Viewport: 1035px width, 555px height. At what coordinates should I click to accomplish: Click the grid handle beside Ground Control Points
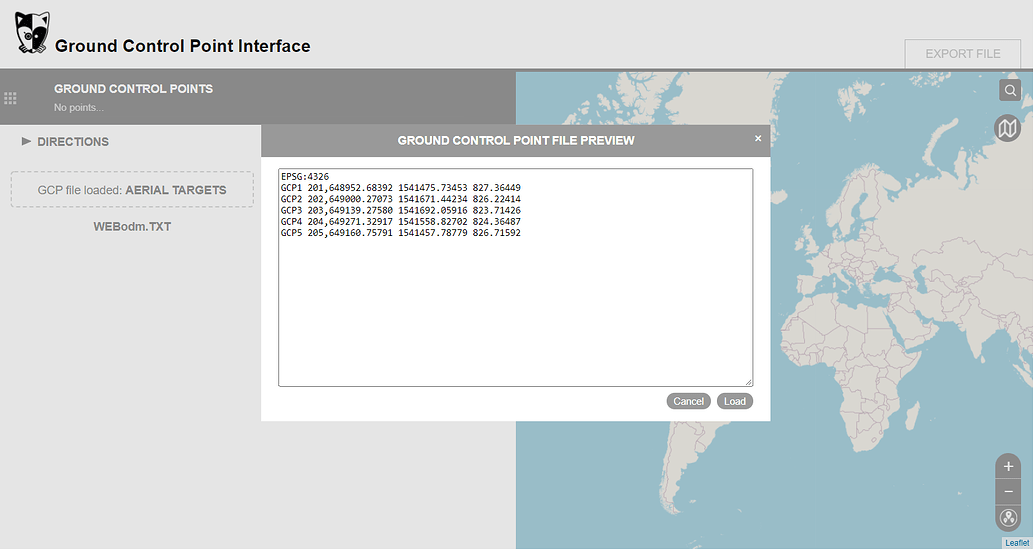[11, 98]
